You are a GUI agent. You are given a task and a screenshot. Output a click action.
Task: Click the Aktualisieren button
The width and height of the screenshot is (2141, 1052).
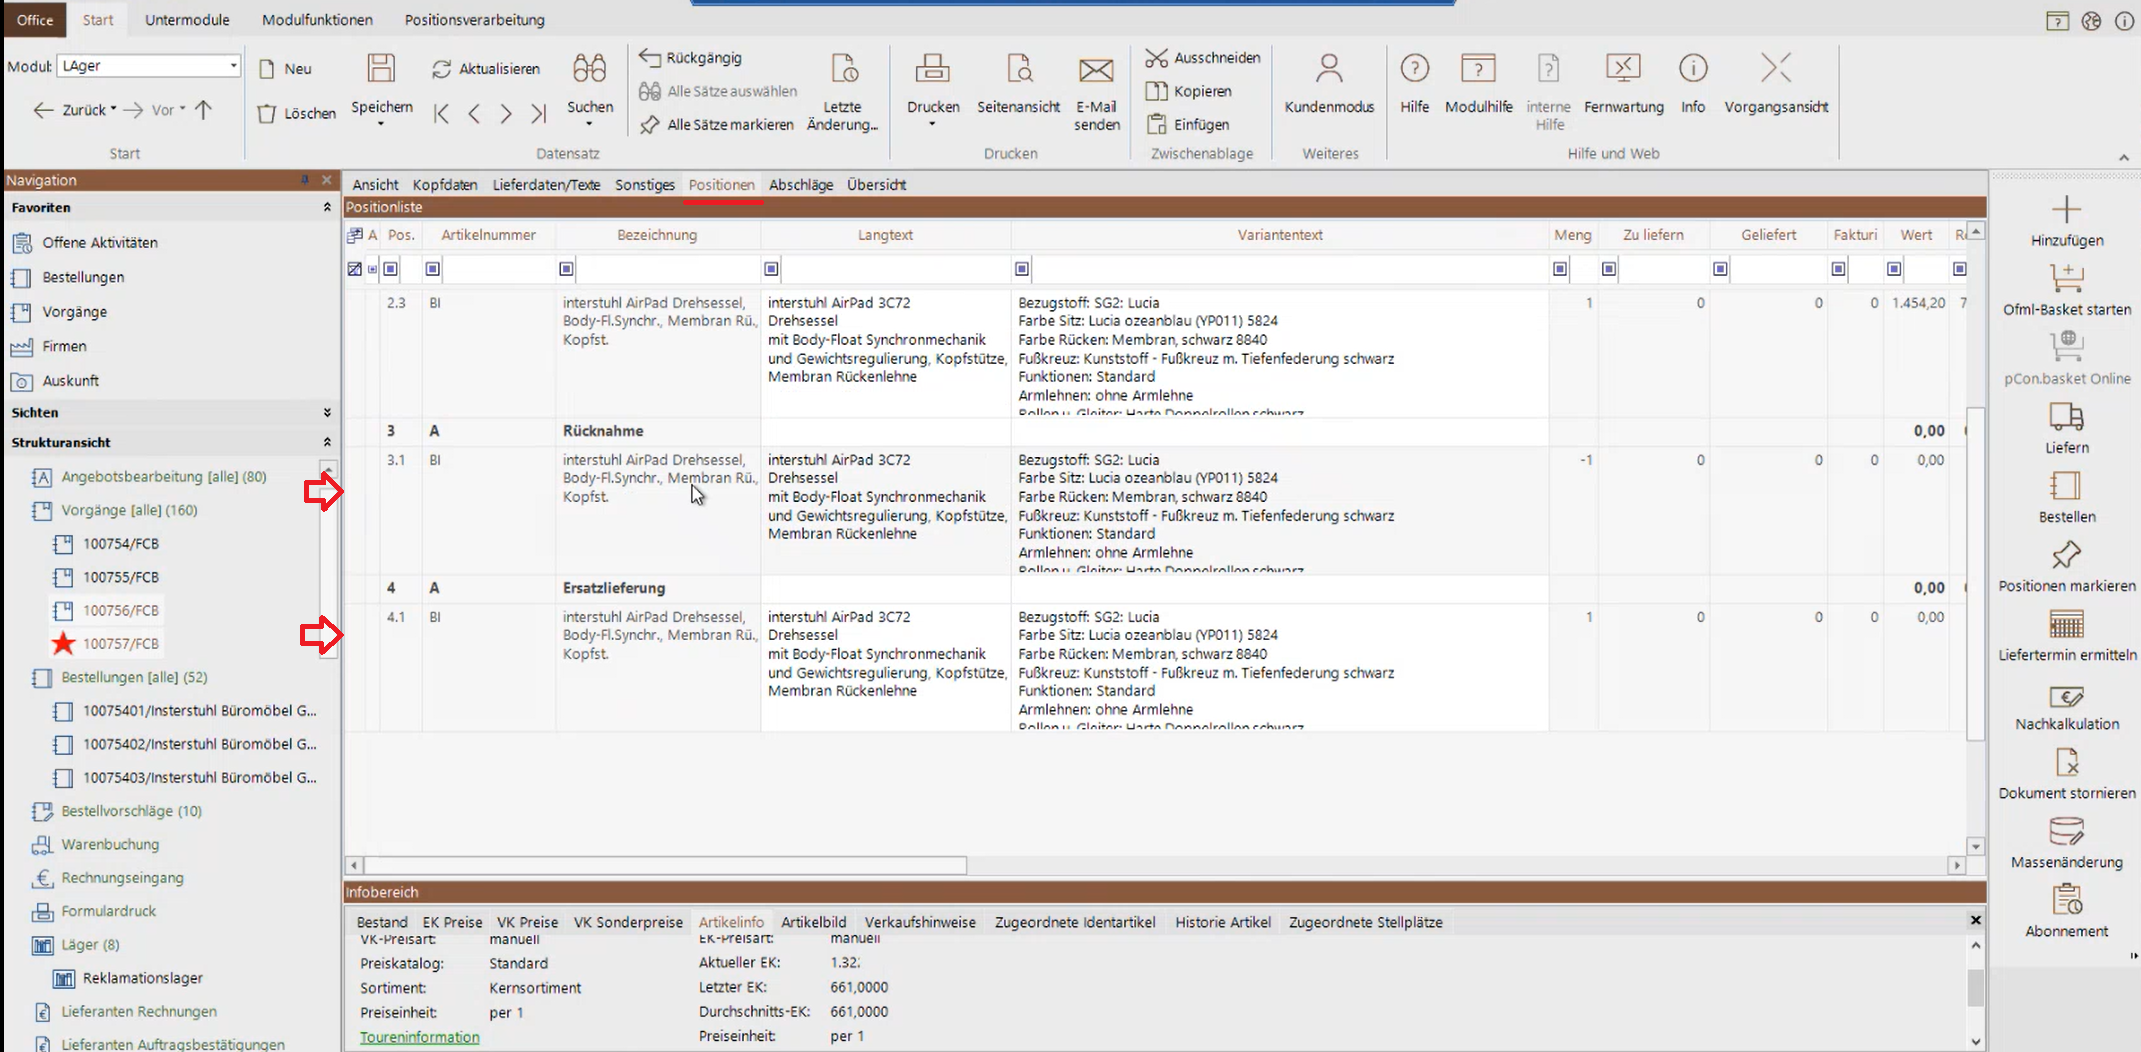pyautogui.click(x=486, y=69)
